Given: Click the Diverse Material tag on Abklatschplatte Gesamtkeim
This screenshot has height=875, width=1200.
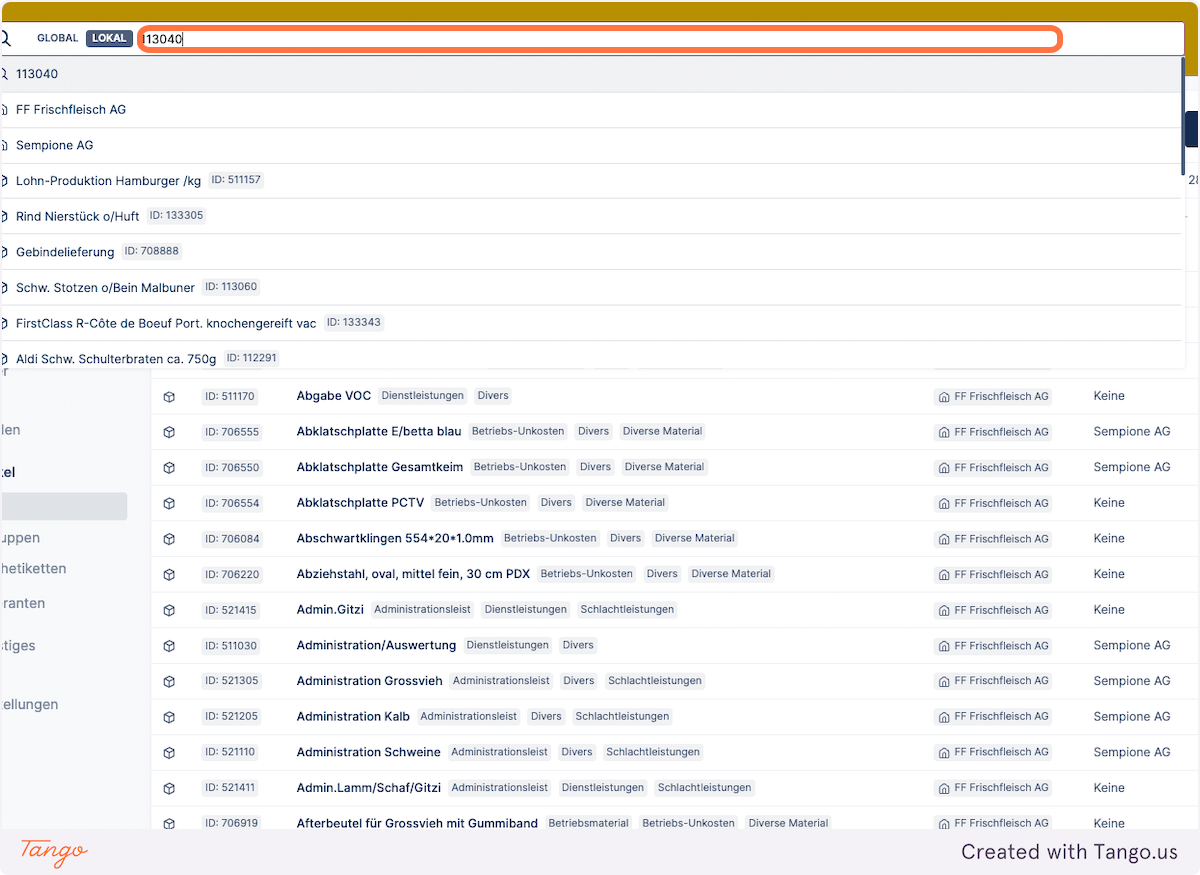Looking at the screenshot, I should (665, 467).
